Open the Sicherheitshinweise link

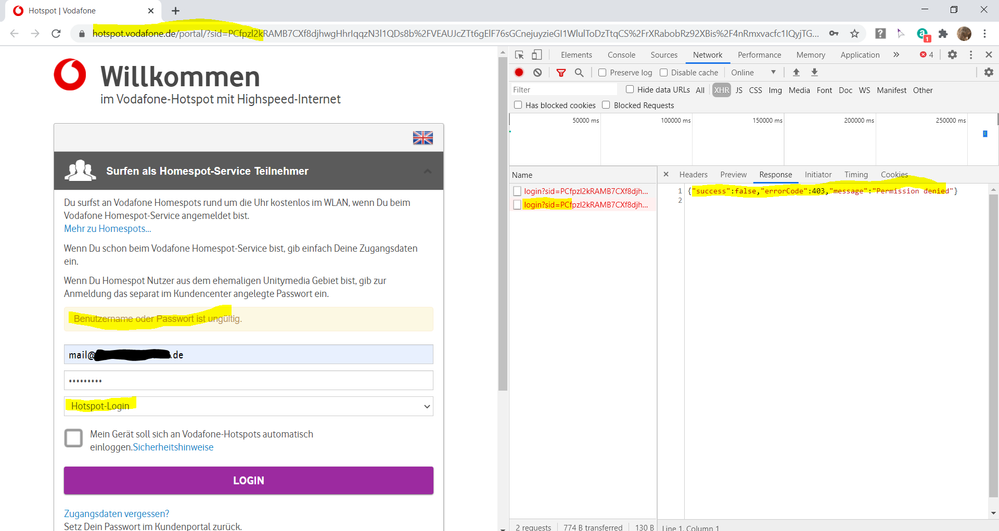point(173,447)
